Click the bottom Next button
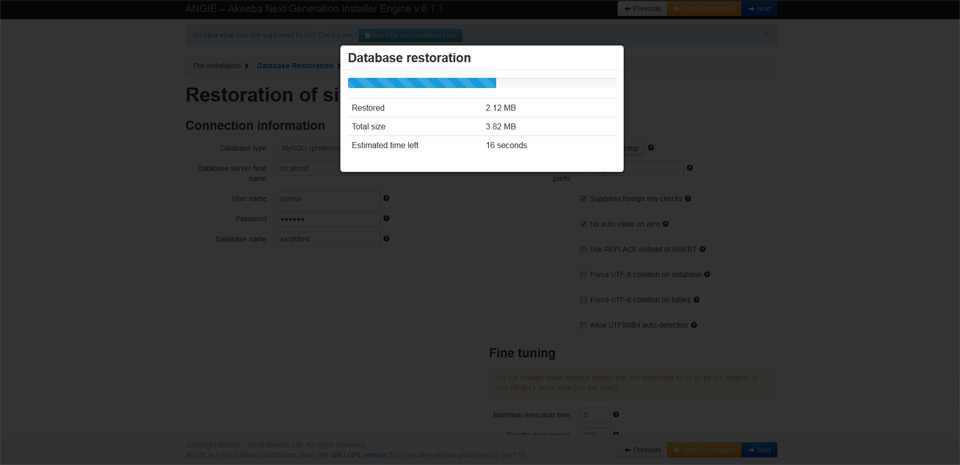The height and width of the screenshot is (465, 960). (x=759, y=450)
